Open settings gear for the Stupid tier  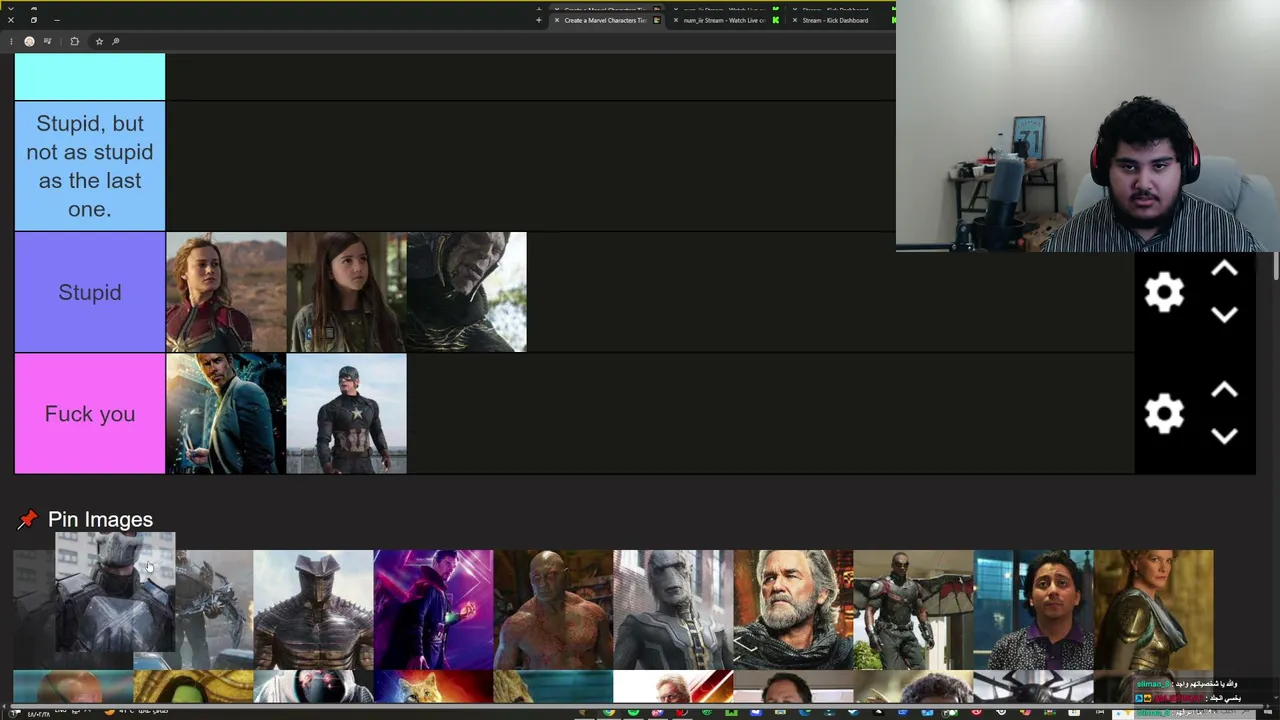click(1164, 292)
